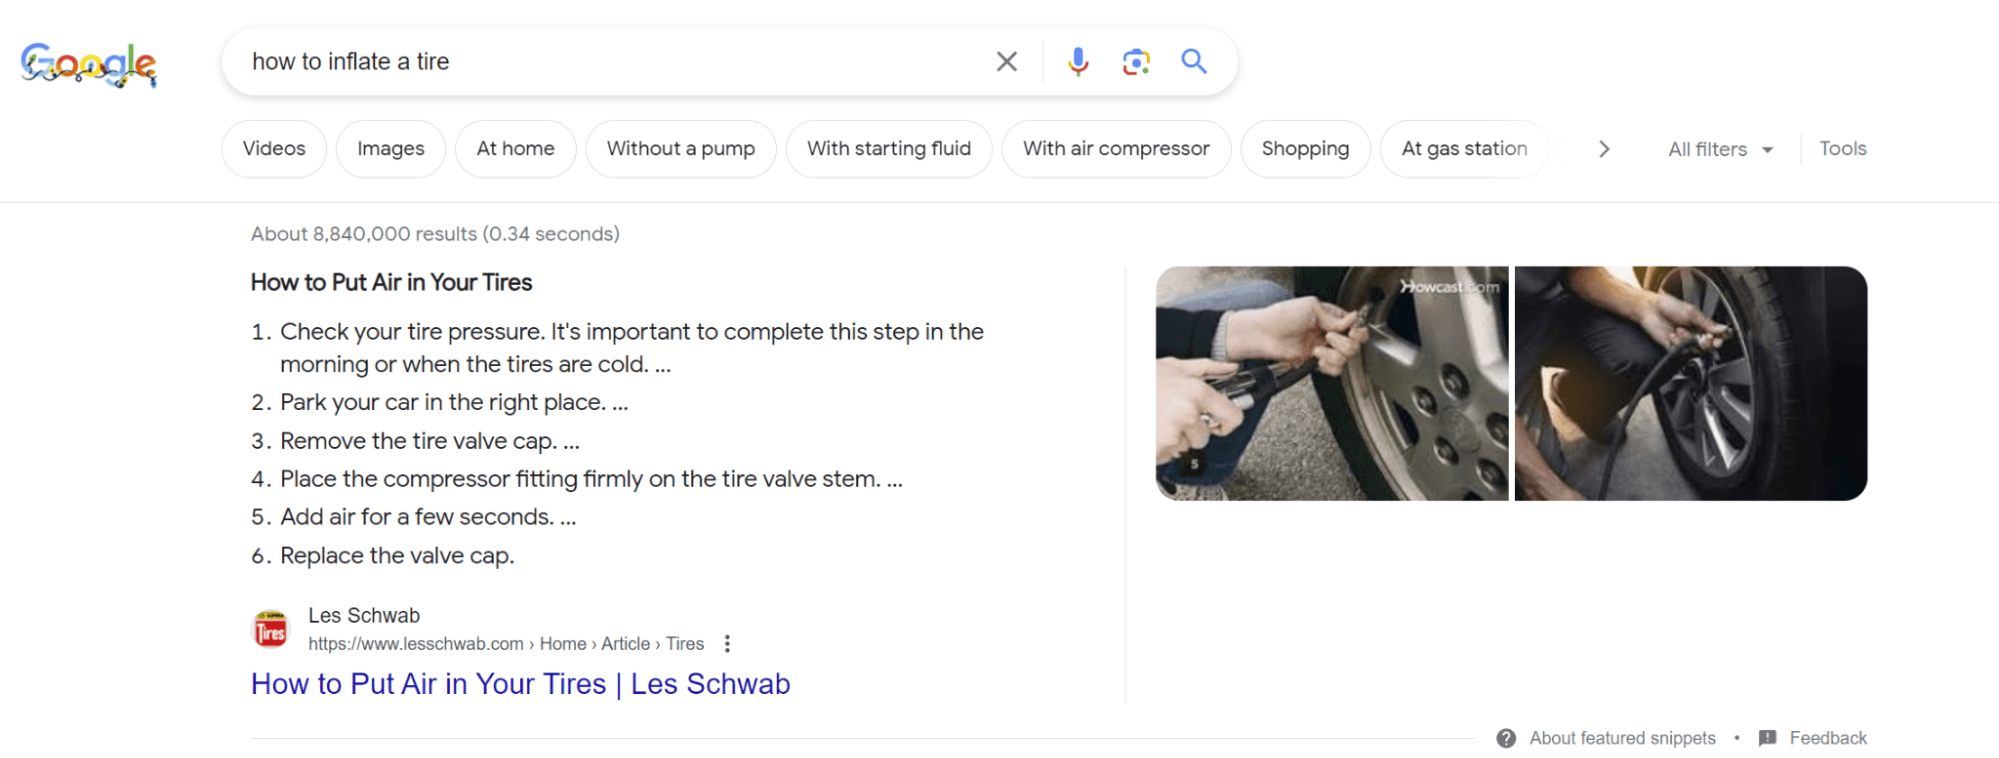The width and height of the screenshot is (1999, 758).
Task: Open Les Schwab result options menu
Action: pyautogui.click(x=727, y=644)
